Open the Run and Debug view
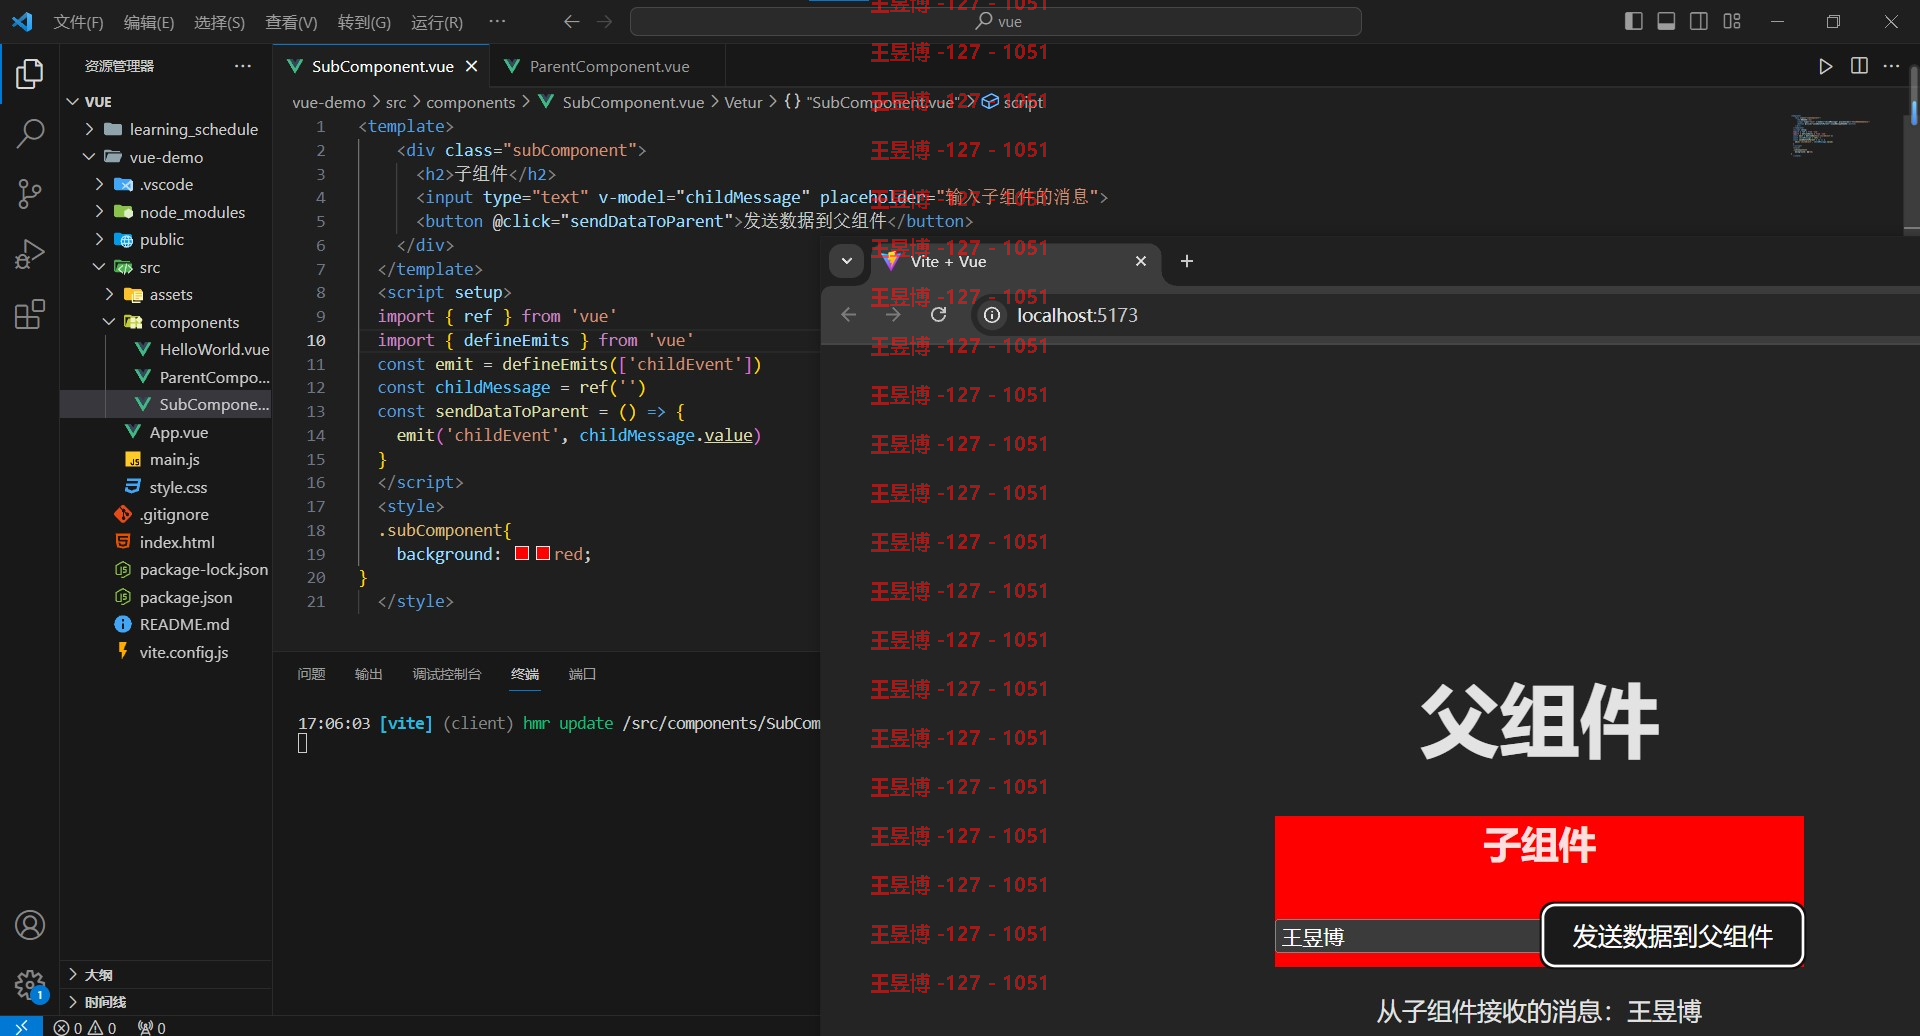This screenshot has width=1920, height=1036. [x=30, y=254]
